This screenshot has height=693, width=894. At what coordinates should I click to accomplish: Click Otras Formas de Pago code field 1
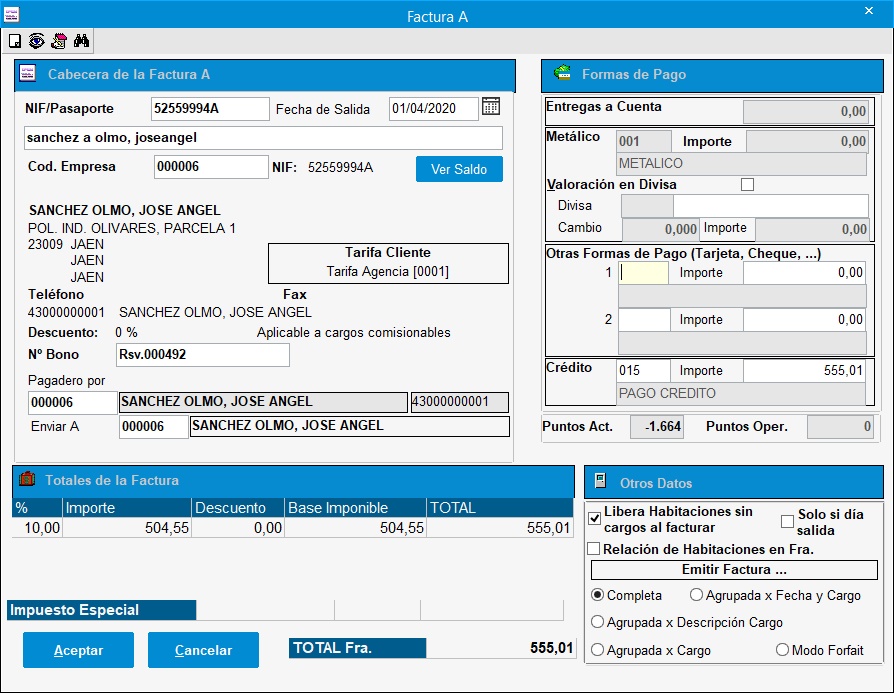point(644,273)
